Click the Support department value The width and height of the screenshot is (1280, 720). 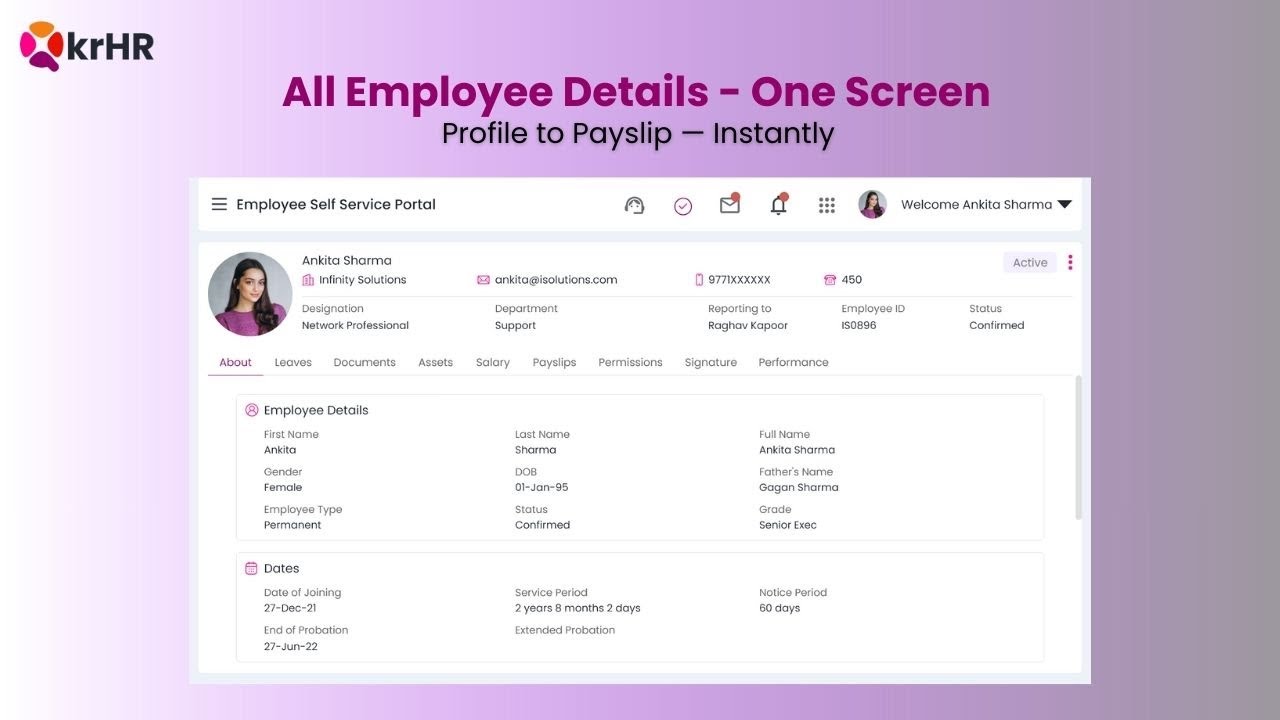pos(516,325)
